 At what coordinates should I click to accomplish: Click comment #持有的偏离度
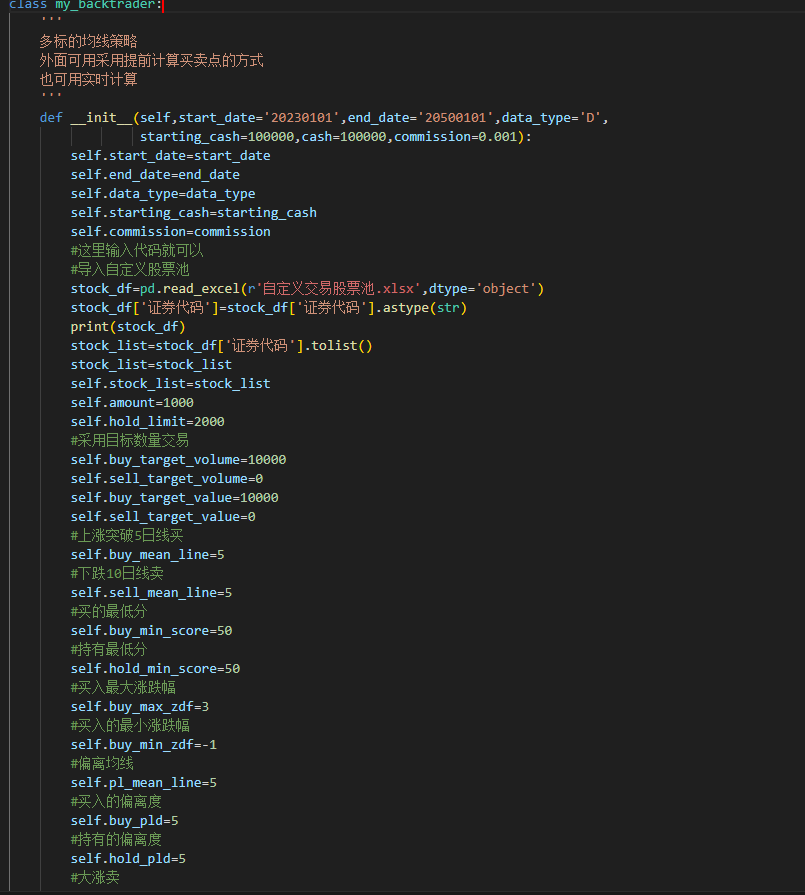click(116, 839)
